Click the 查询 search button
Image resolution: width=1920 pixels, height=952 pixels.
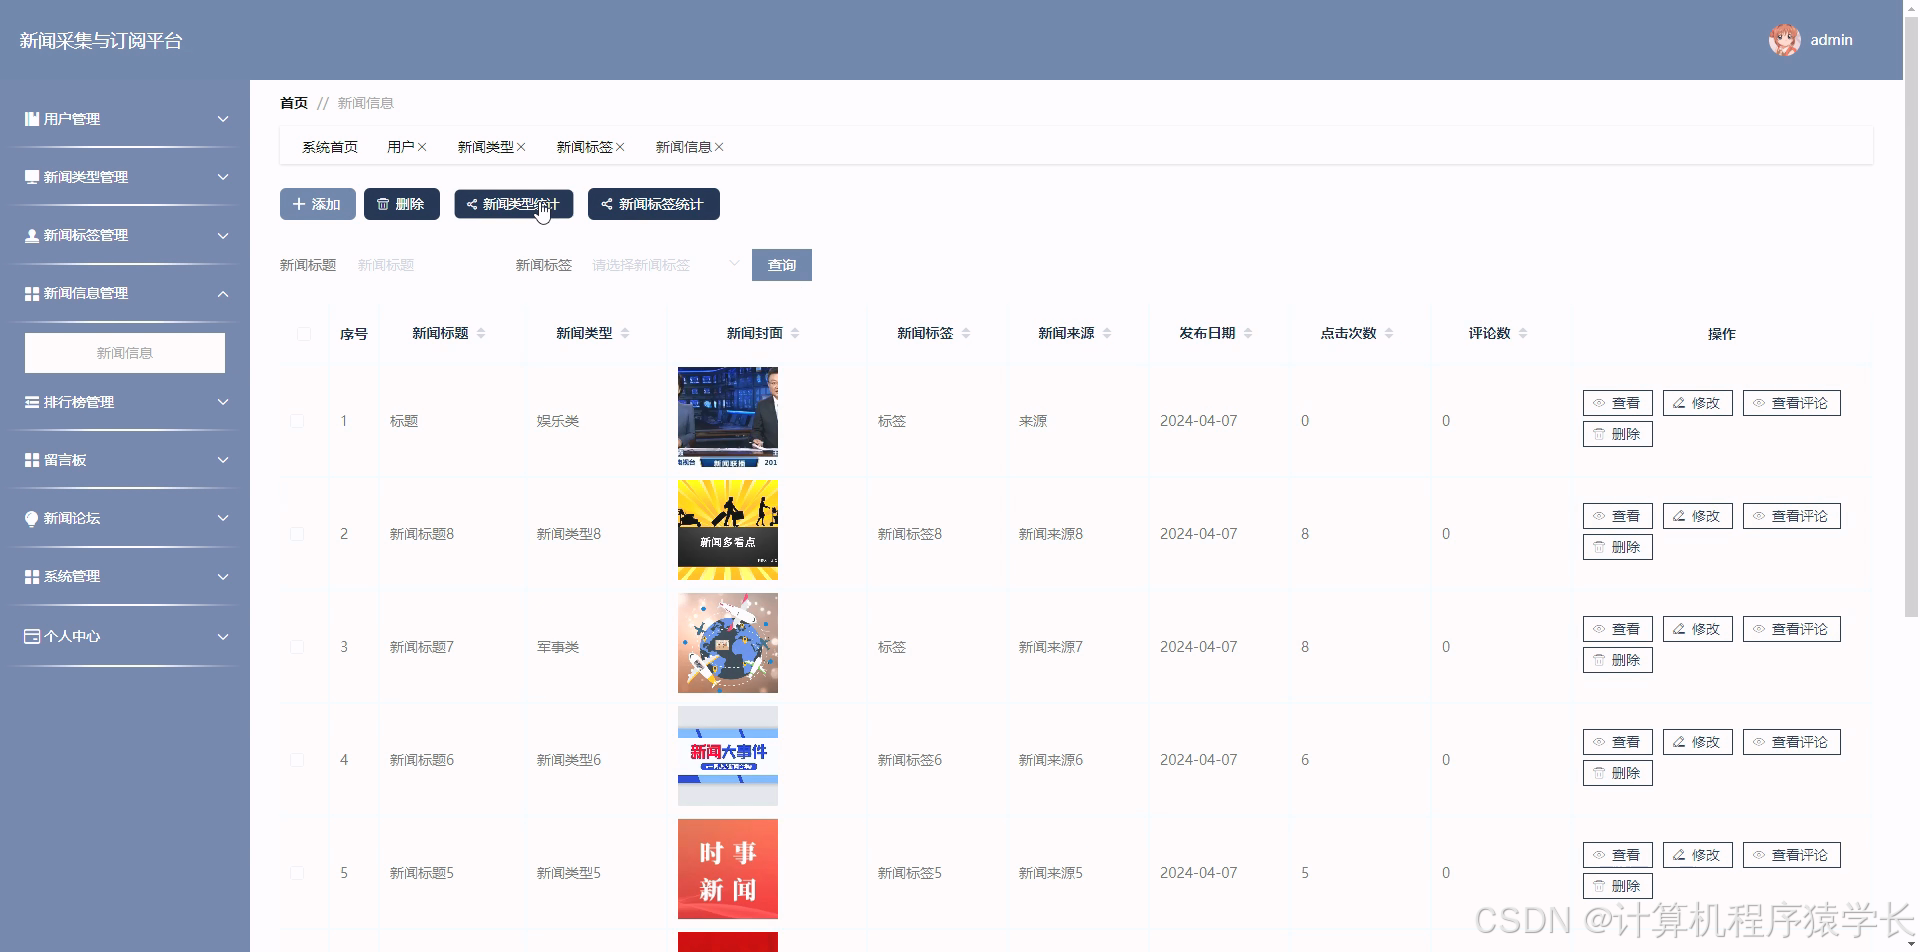tap(782, 265)
